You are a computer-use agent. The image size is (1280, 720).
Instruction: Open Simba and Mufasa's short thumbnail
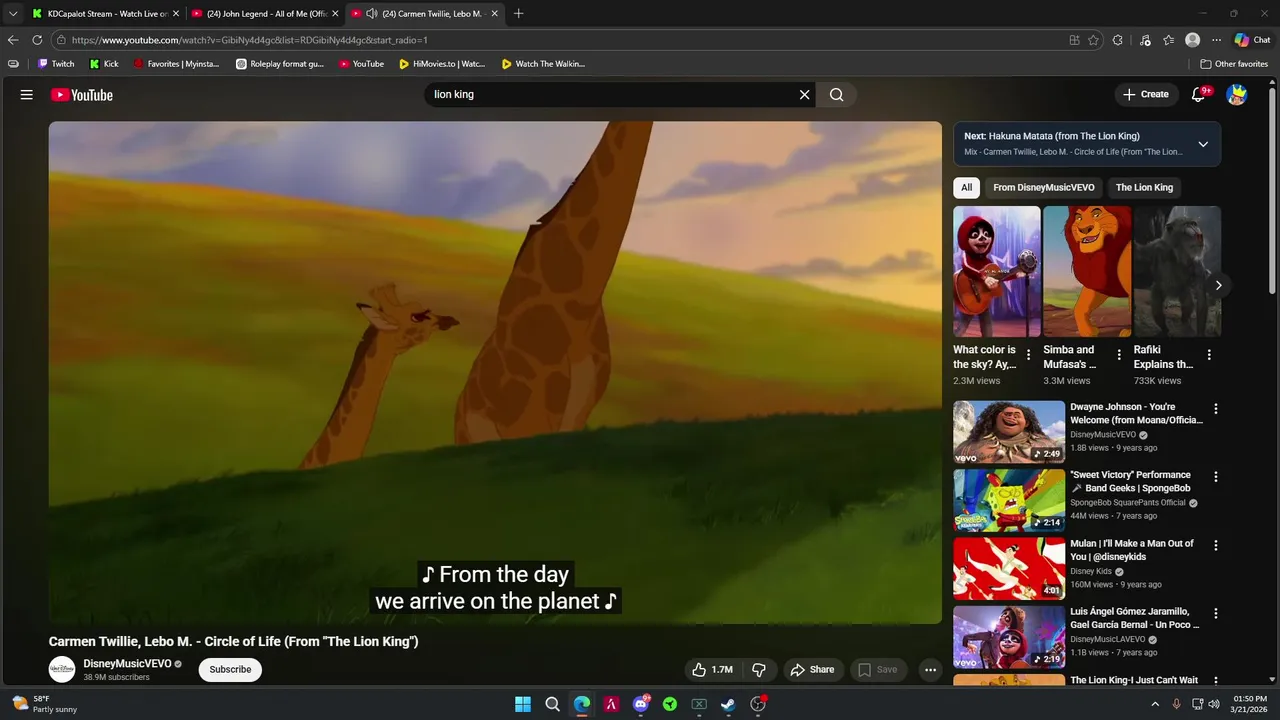(1087, 272)
